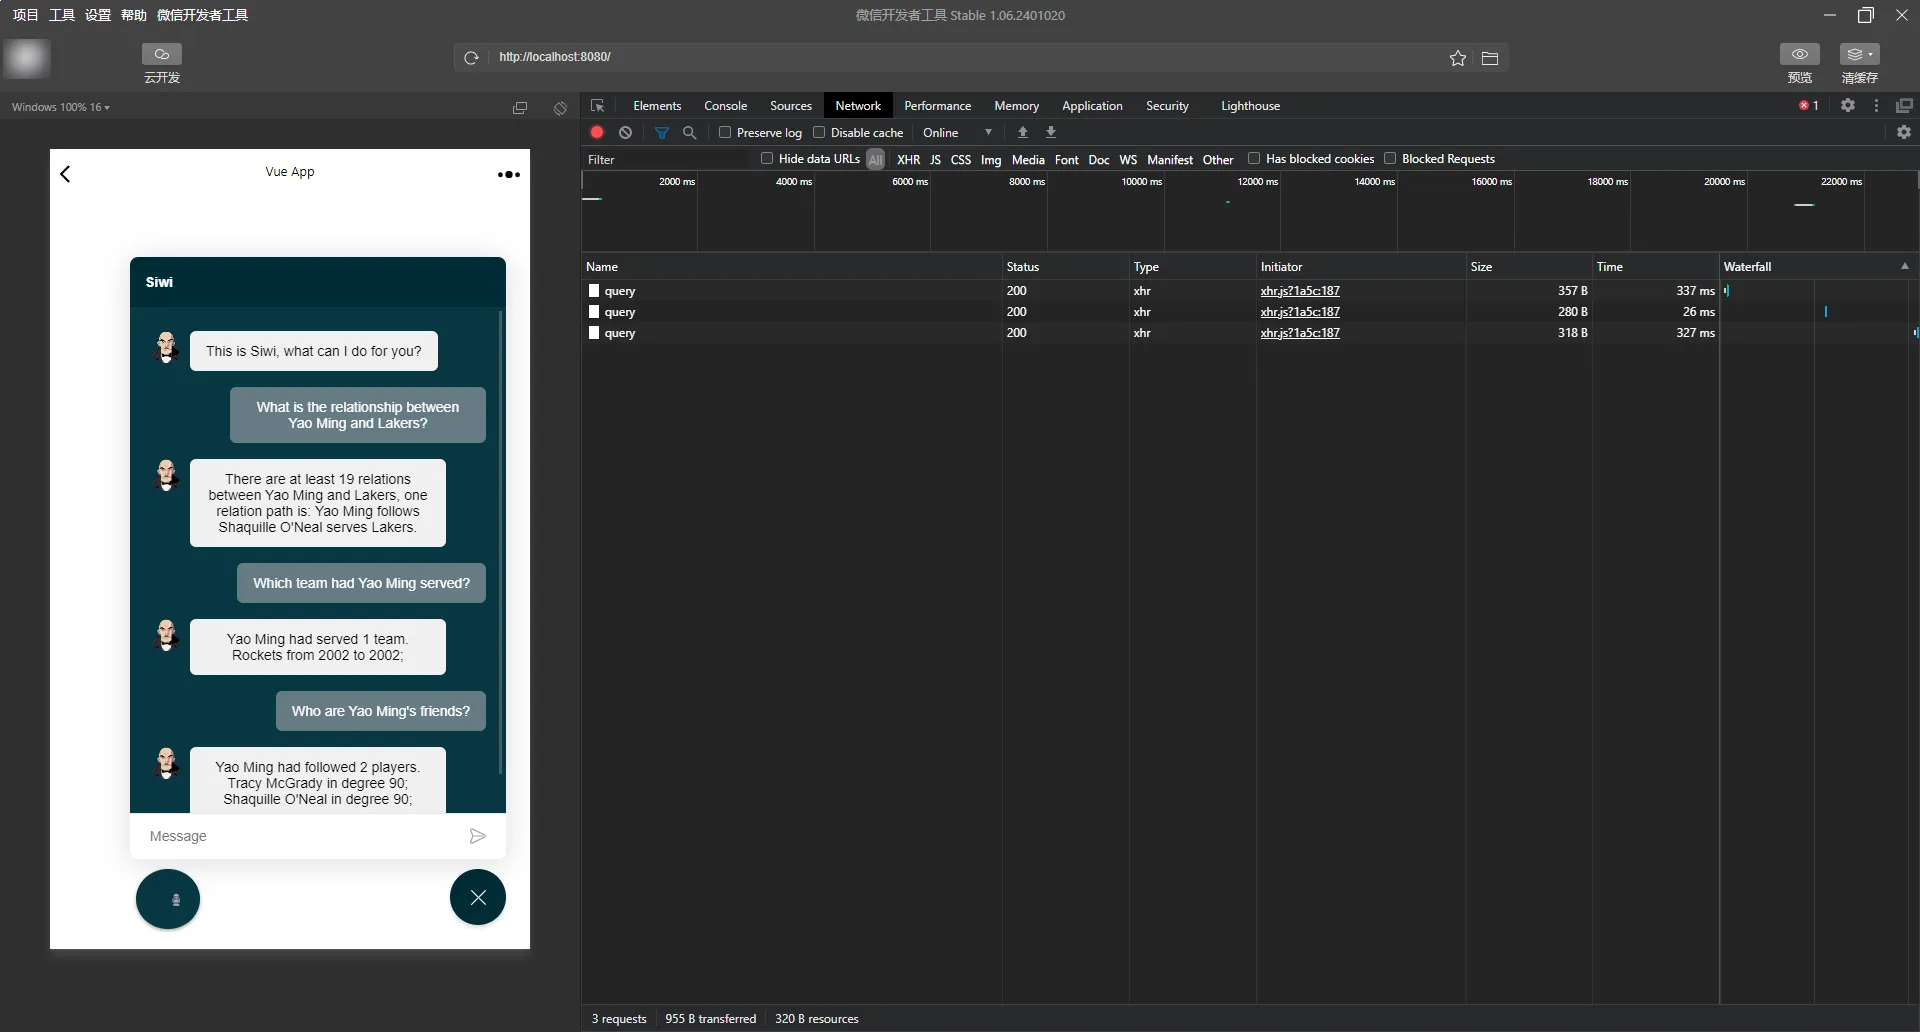Switch to the Performance tab
The width and height of the screenshot is (1920, 1032).
tap(937, 106)
